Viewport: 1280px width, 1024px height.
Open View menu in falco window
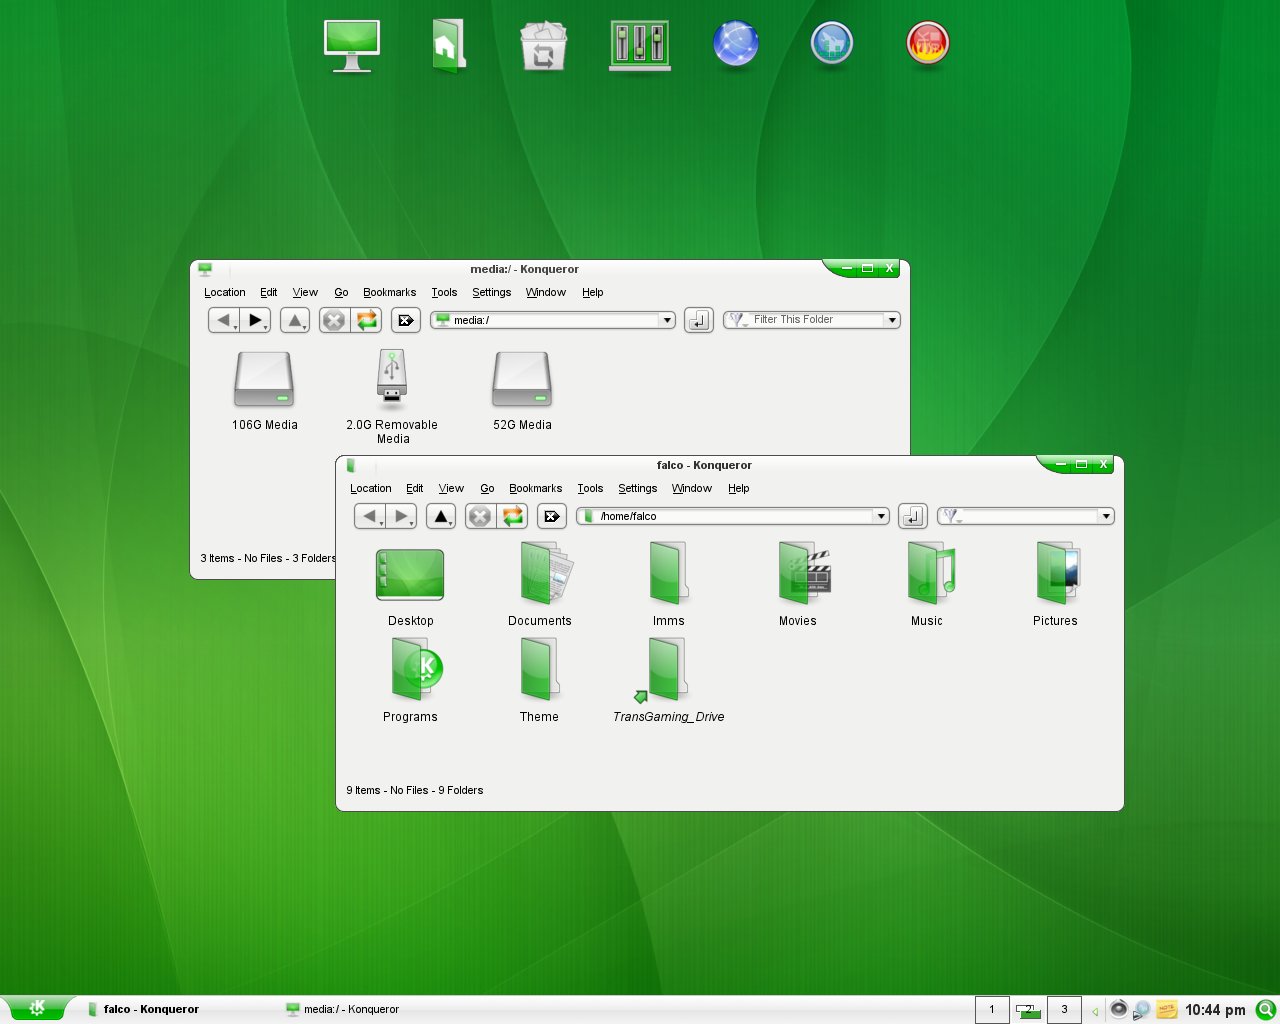[x=451, y=488]
